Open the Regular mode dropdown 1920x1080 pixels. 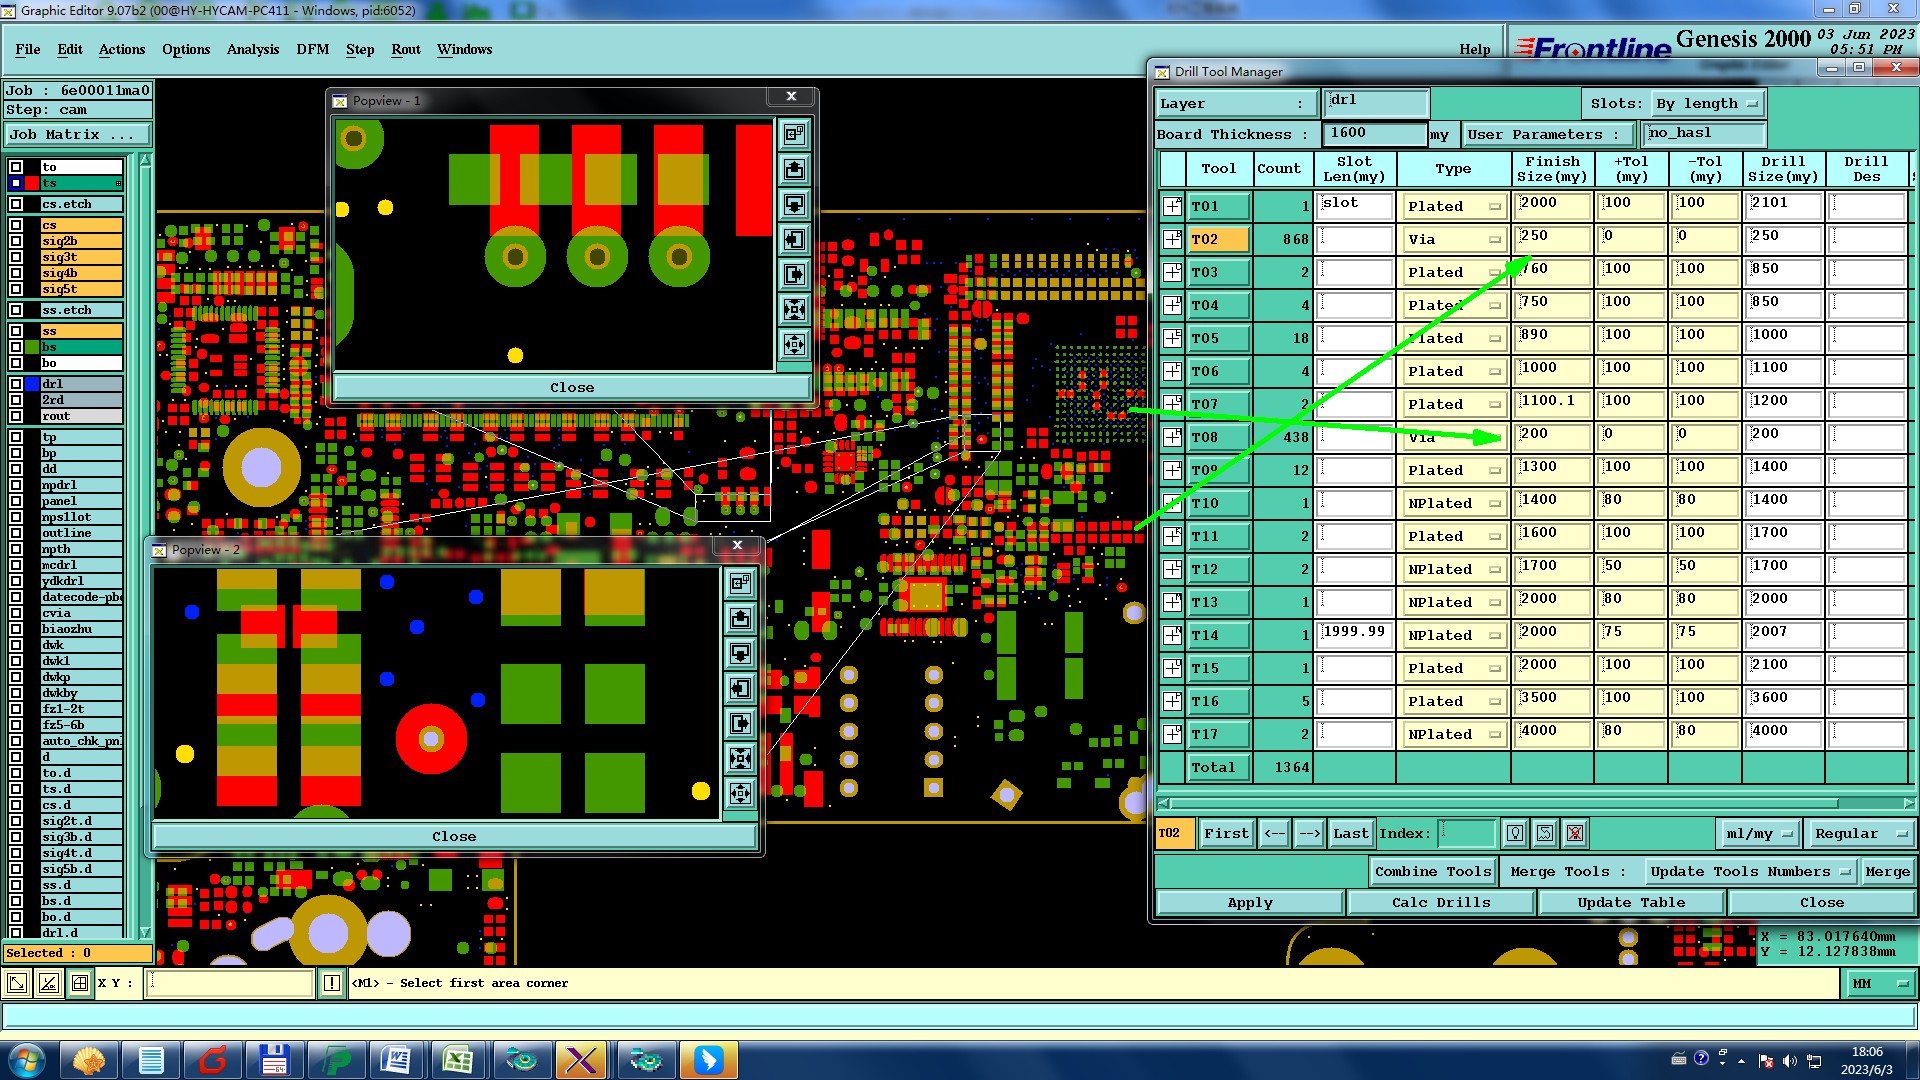[1861, 834]
